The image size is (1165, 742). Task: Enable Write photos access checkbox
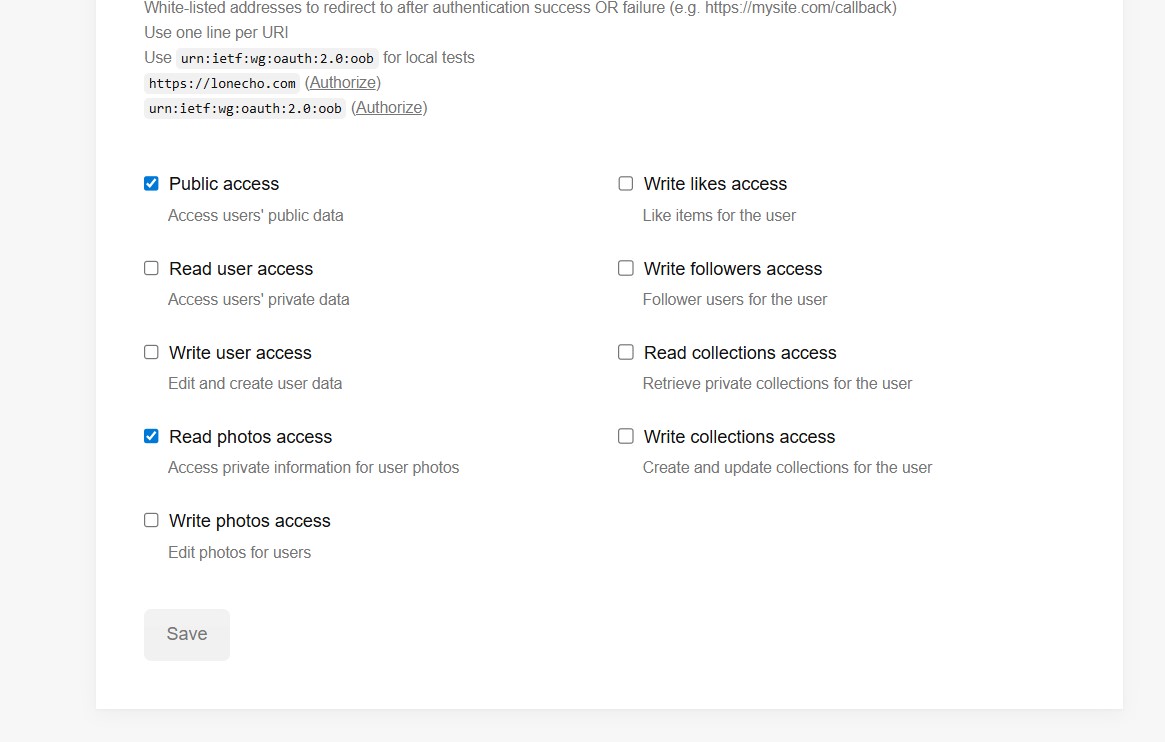coord(151,520)
